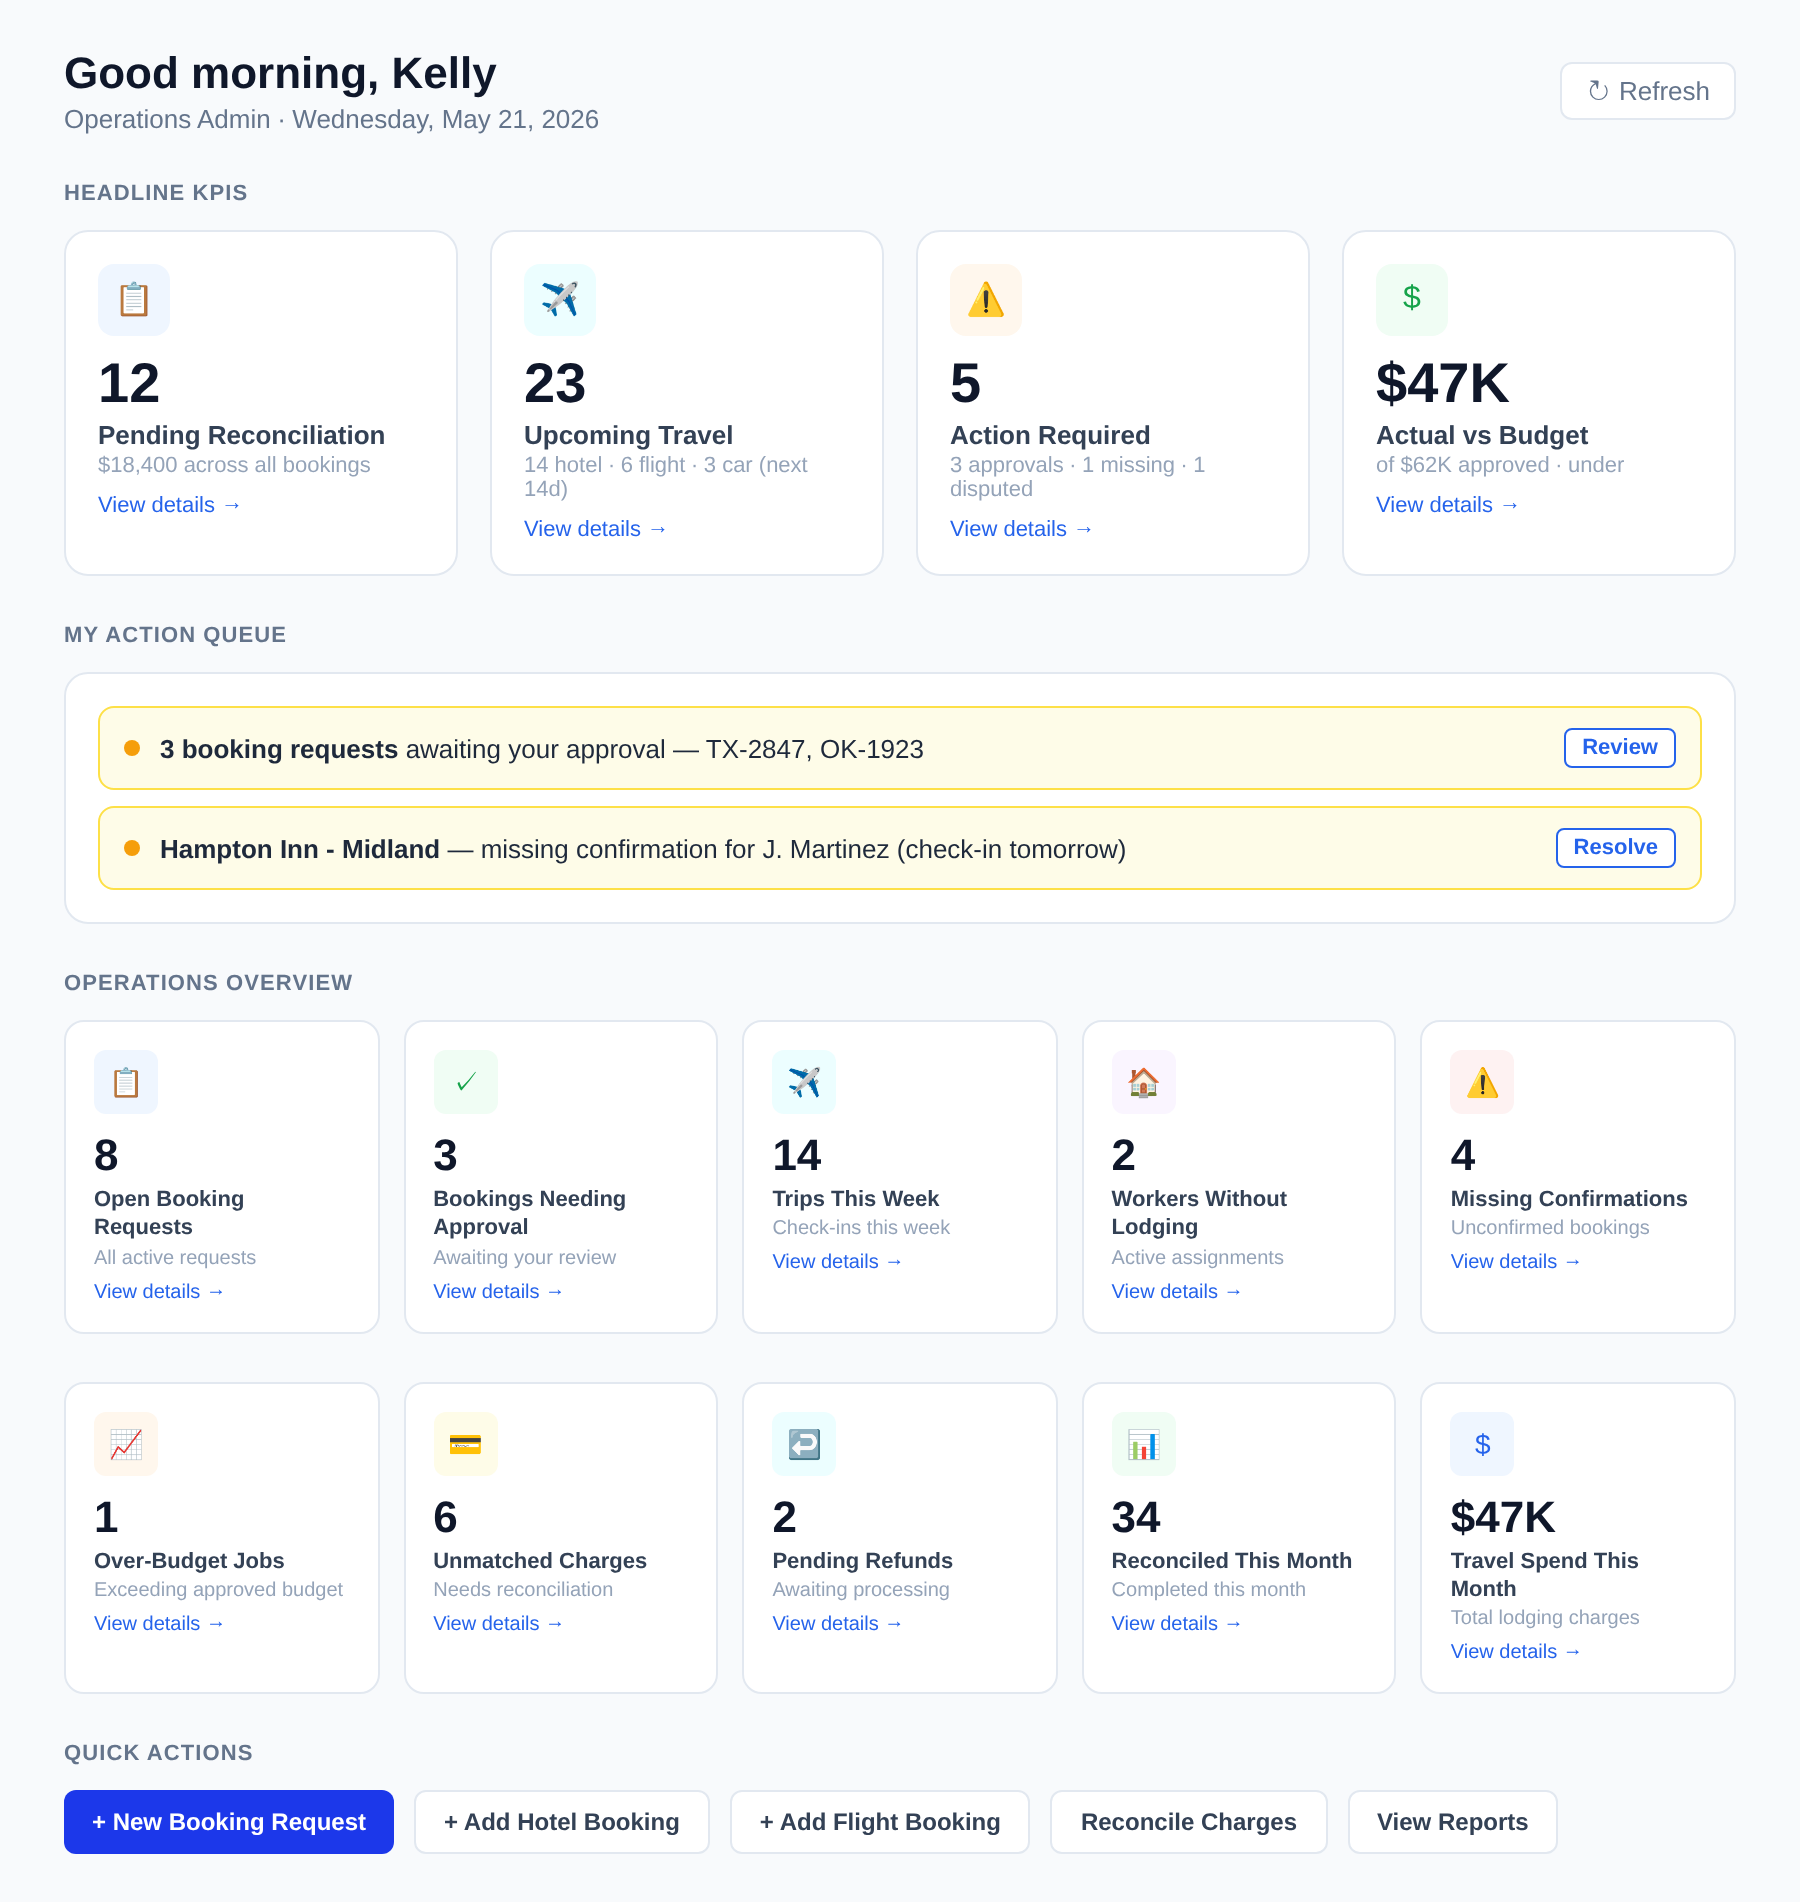Review the 3 pending booking requests
The image size is (1800, 1902).
pos(1619,748)
